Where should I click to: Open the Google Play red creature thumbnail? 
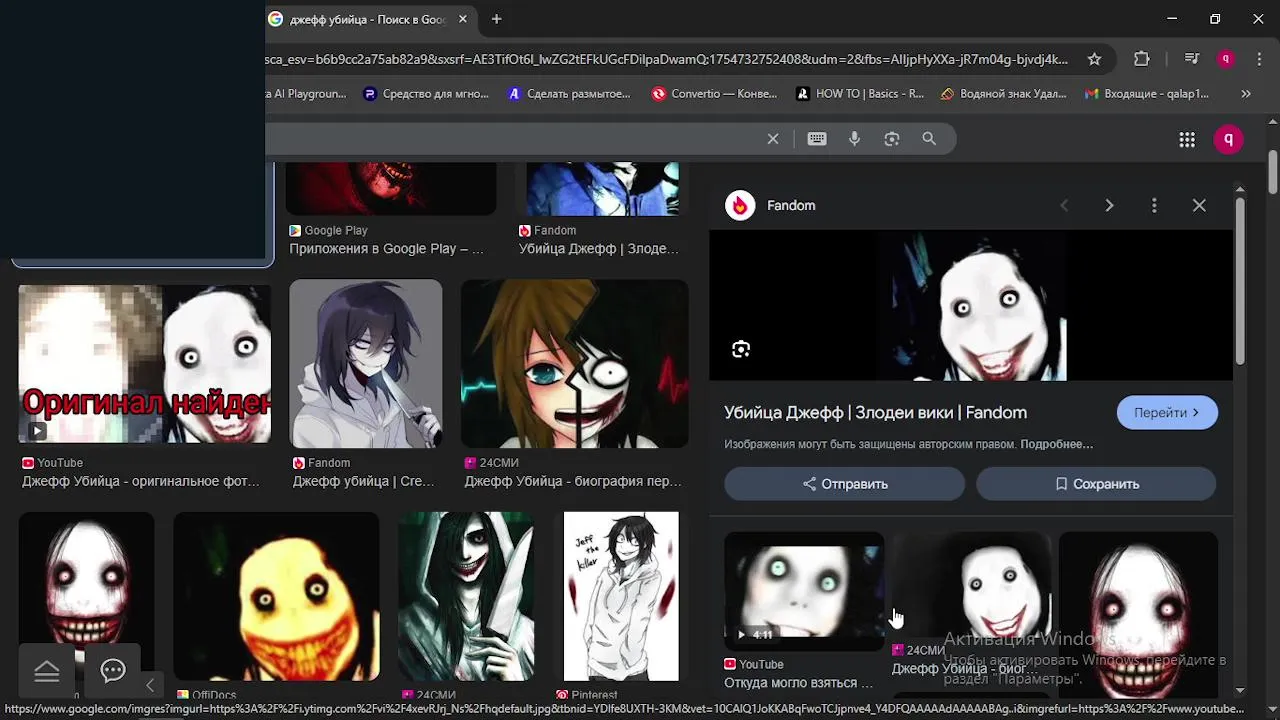click(x=391, y=188)
